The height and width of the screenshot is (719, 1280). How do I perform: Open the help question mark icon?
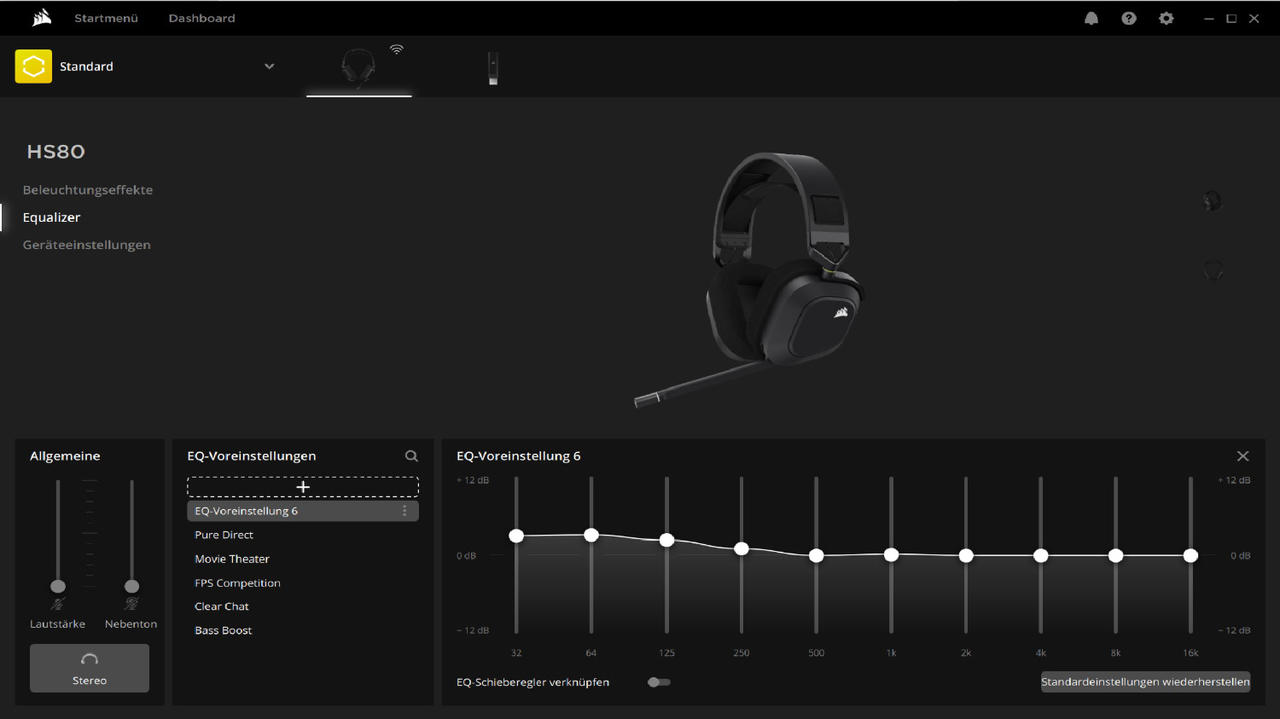pos(1129,18)
